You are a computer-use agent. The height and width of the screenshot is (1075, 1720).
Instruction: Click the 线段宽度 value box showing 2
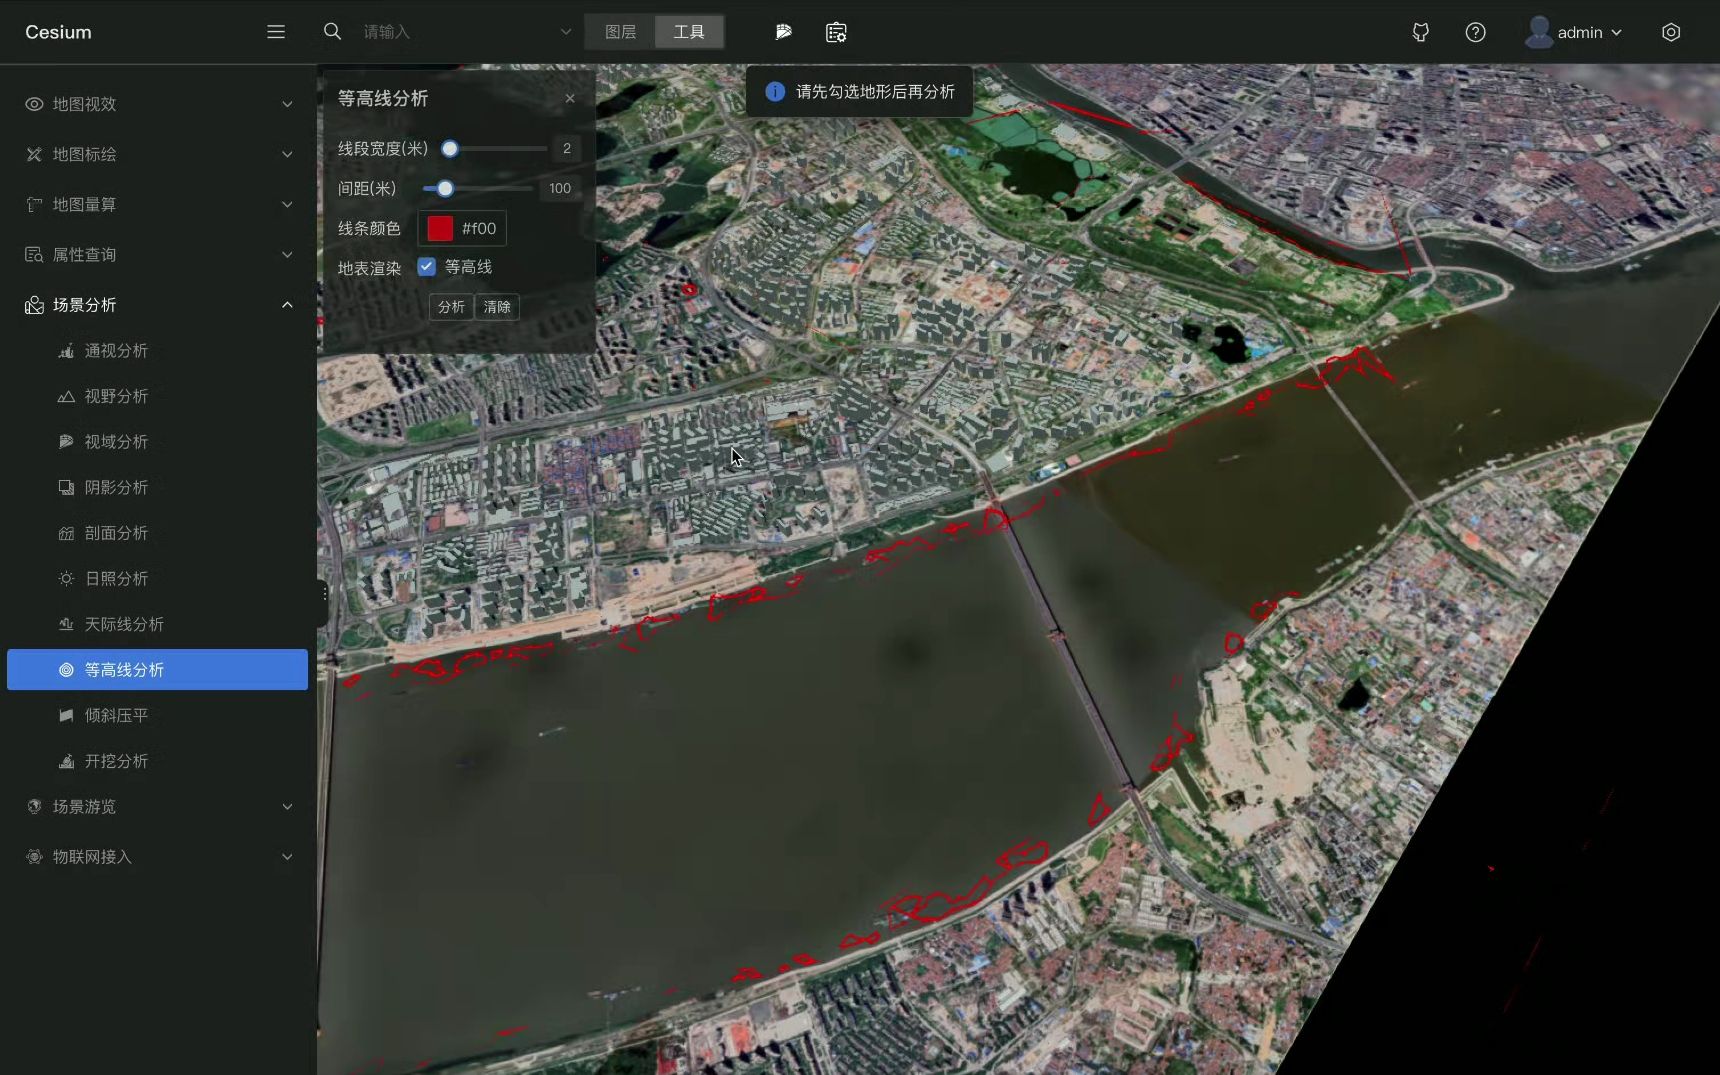click(566, 148)
